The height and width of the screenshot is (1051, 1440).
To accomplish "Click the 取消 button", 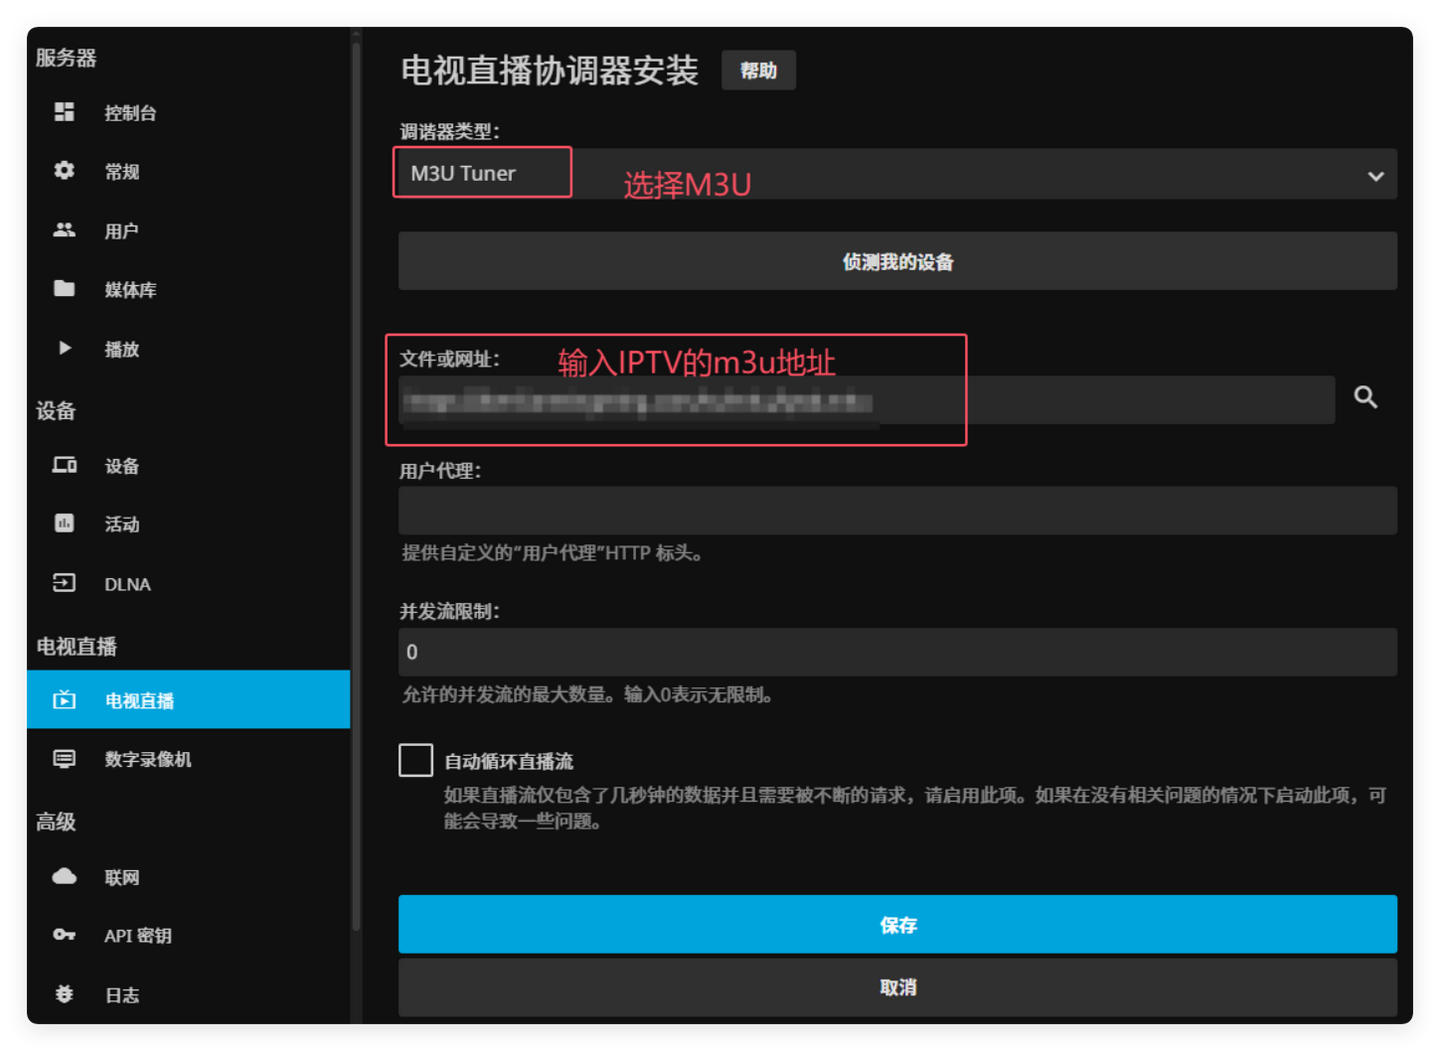I will (897, 987).
